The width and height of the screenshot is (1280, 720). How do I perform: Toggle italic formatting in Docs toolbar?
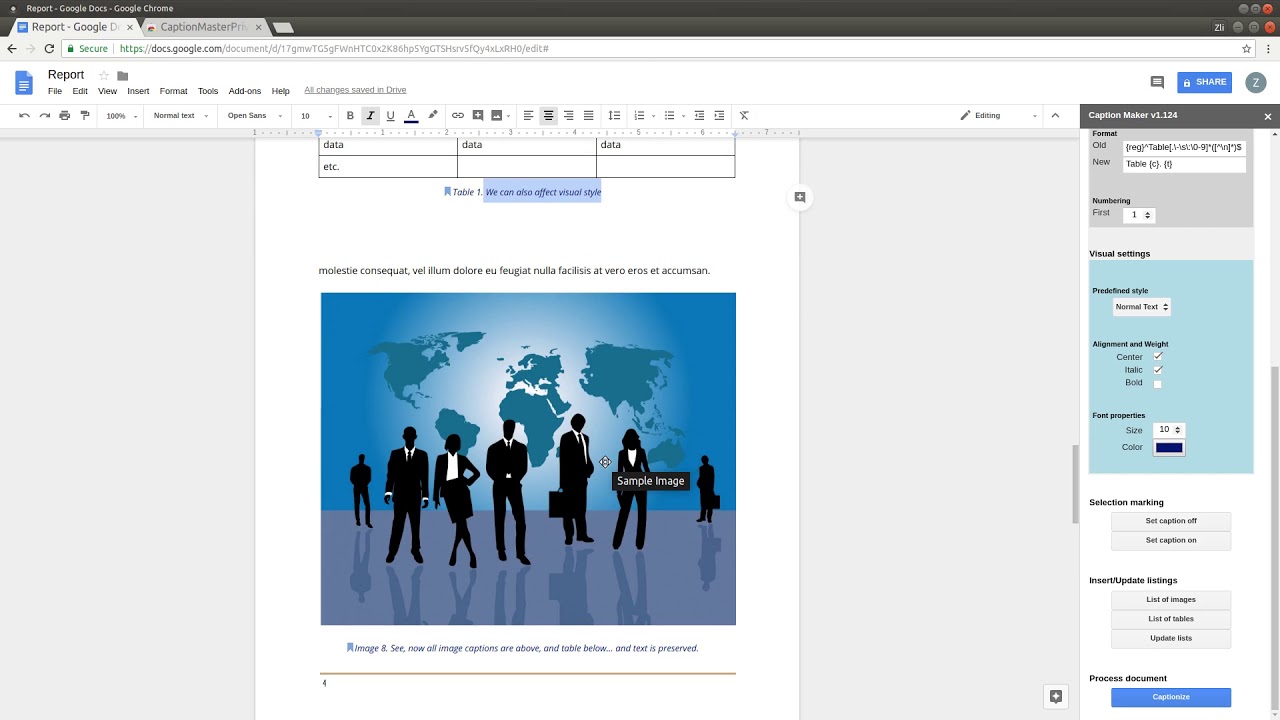click(x=370, y=116)
